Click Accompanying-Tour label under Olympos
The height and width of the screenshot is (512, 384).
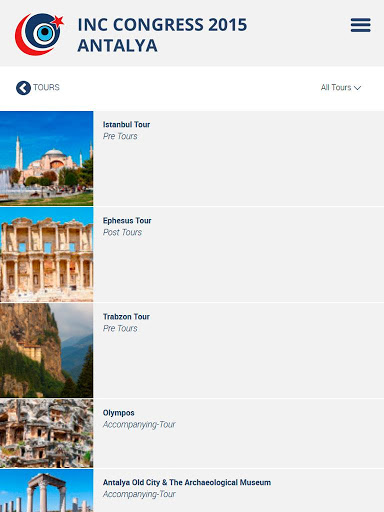click(139, 425)
